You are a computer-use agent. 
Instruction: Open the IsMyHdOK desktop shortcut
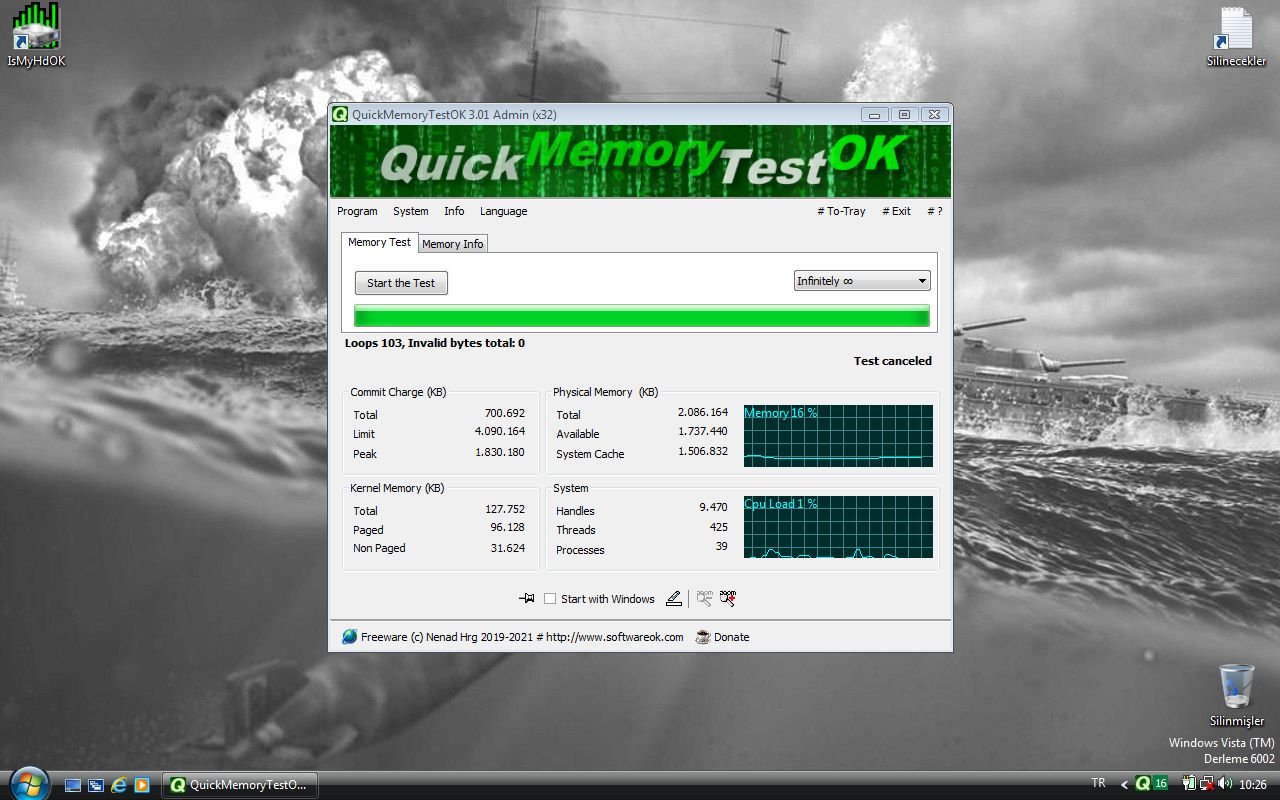coord(36,35)
